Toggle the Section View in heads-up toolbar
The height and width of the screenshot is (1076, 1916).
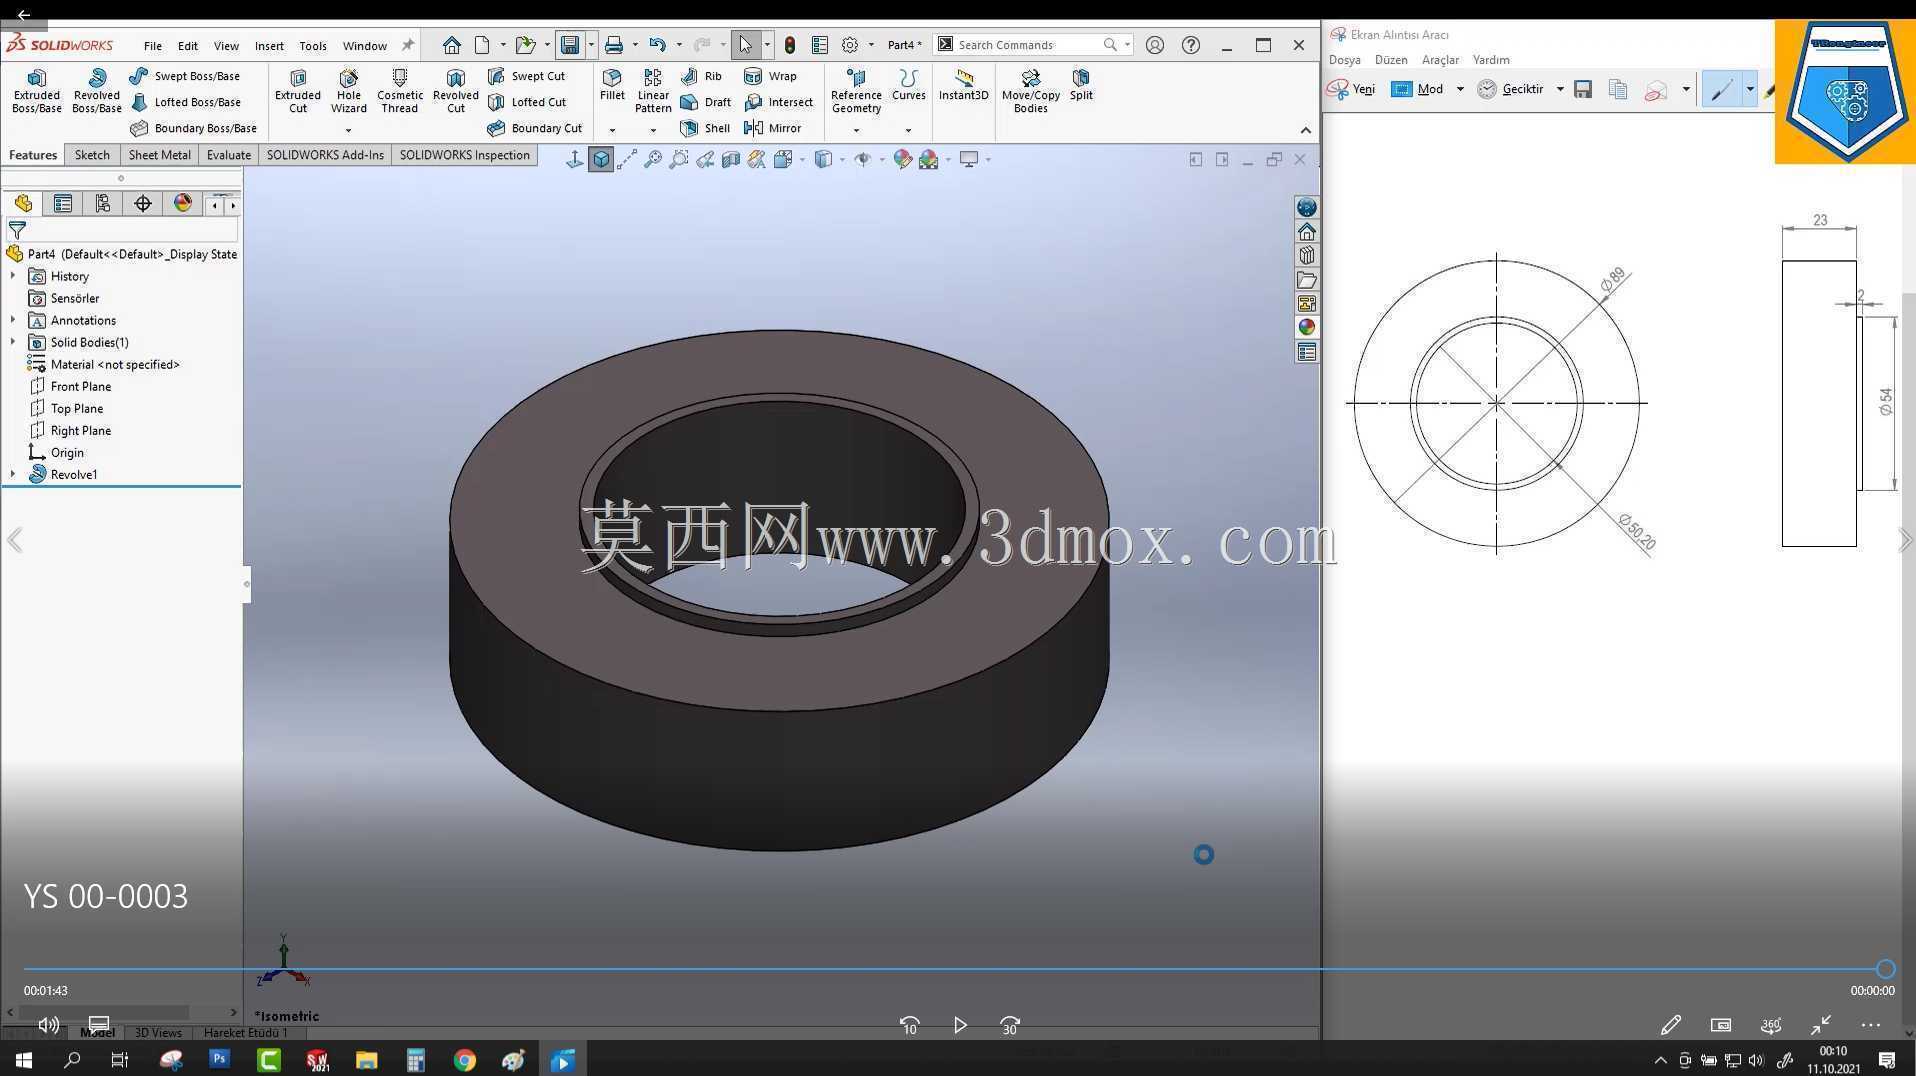[731, 159]
